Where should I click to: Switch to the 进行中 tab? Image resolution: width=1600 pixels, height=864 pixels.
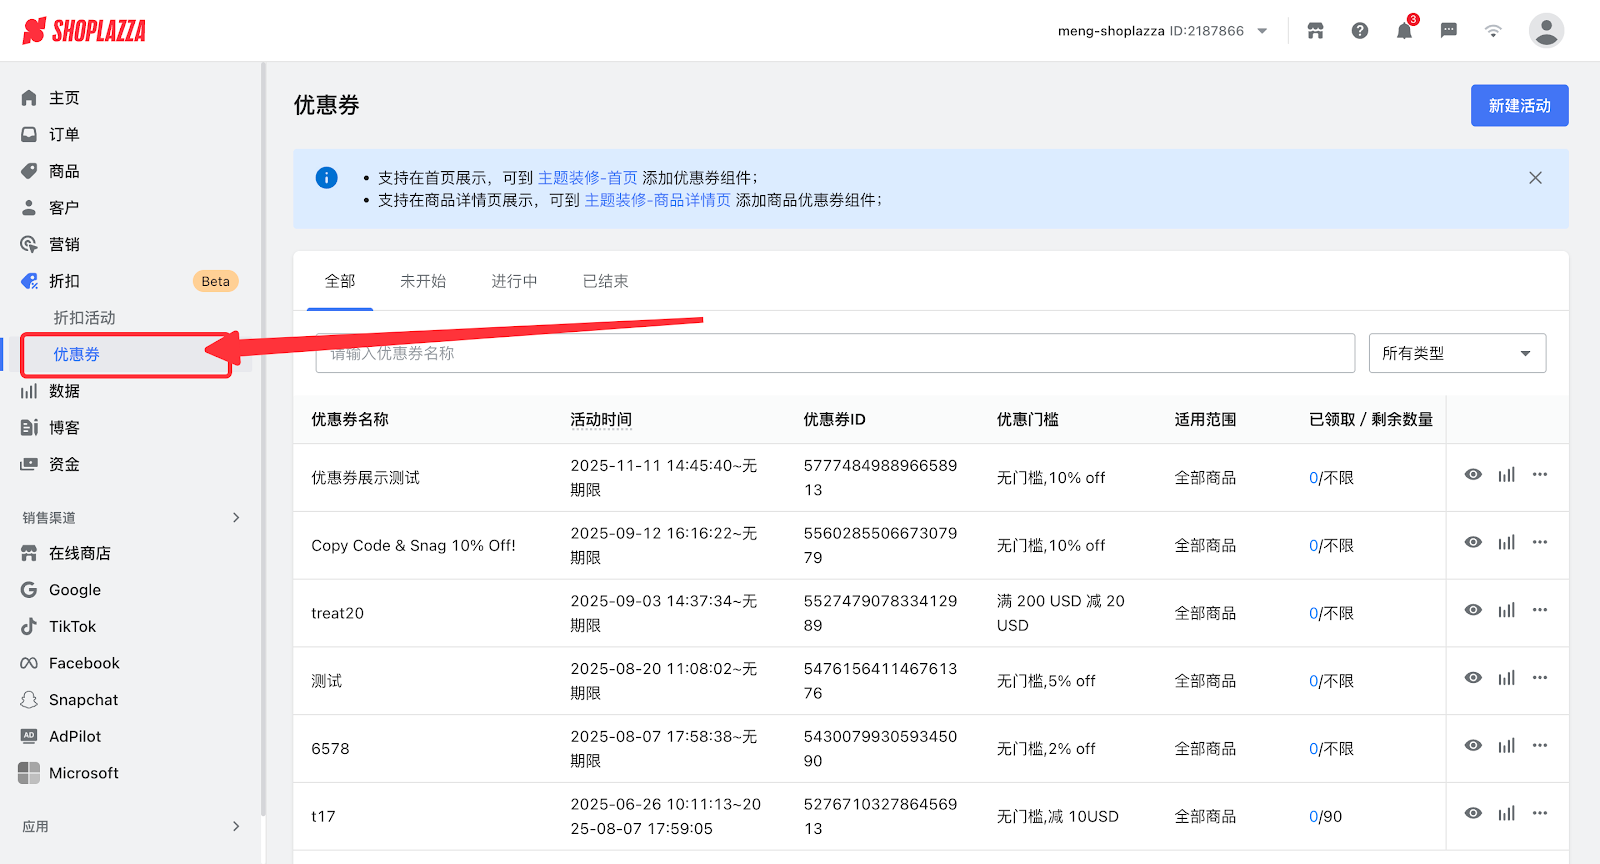coord(514,282)
